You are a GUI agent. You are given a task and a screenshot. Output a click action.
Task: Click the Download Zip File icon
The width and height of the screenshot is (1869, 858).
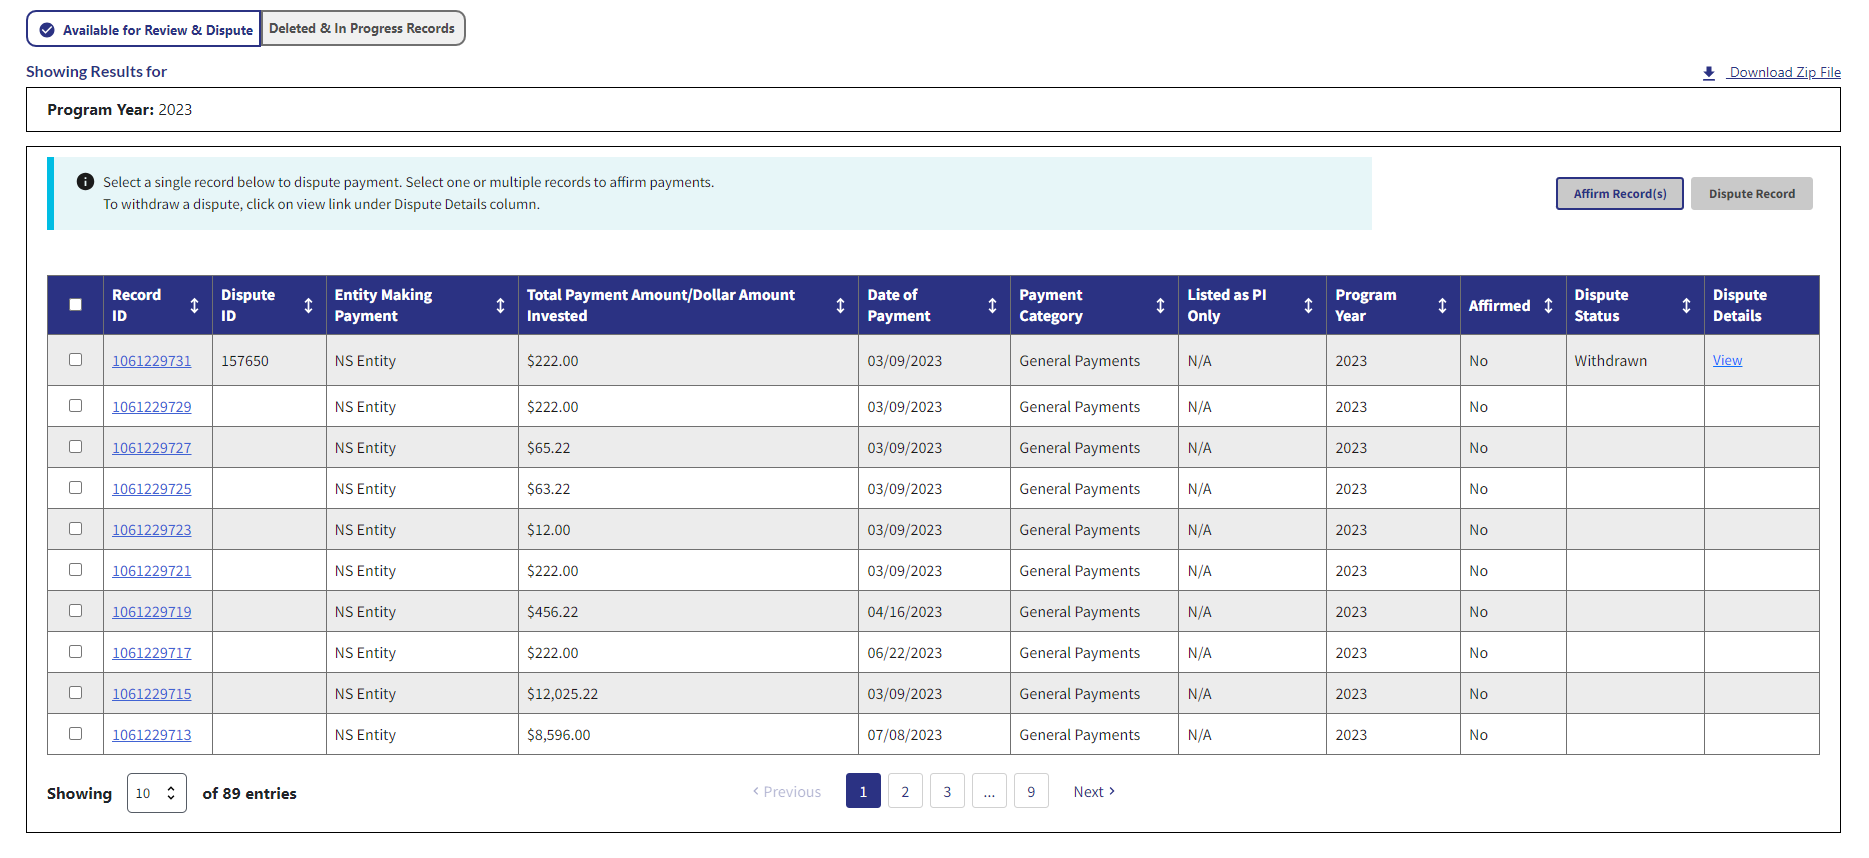1709,73
